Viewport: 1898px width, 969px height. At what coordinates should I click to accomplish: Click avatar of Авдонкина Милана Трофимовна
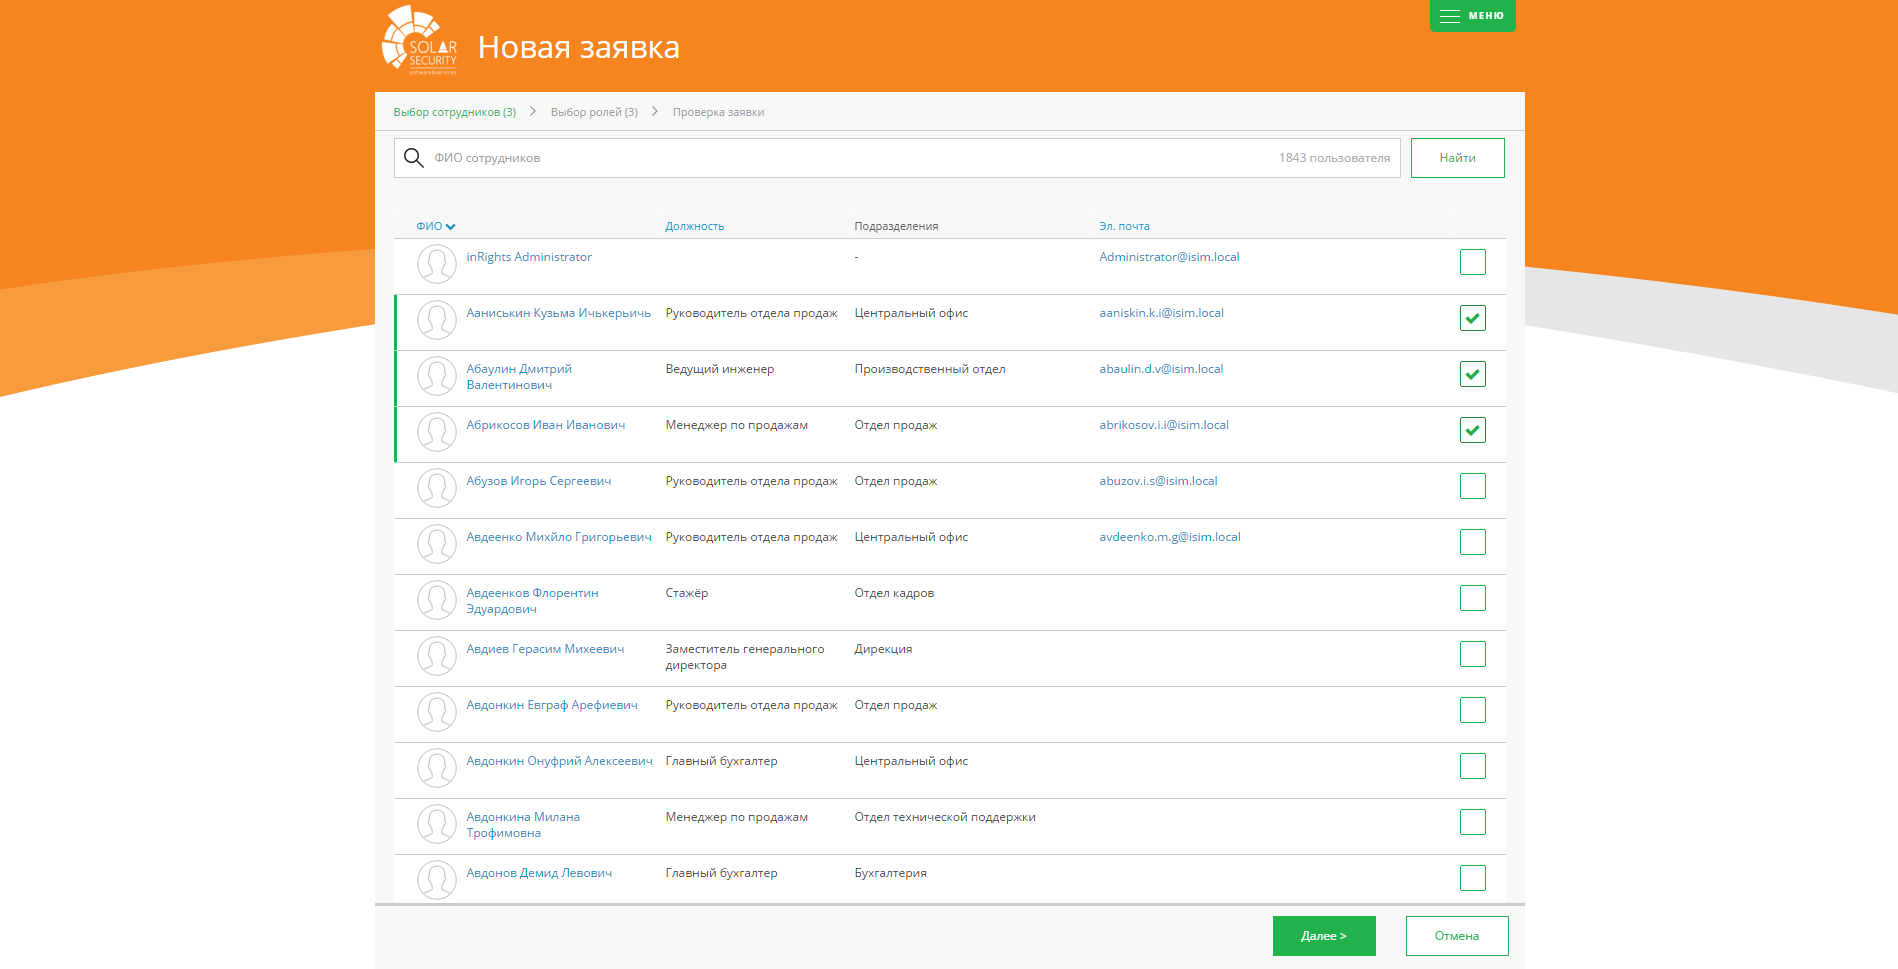point(437,825)
